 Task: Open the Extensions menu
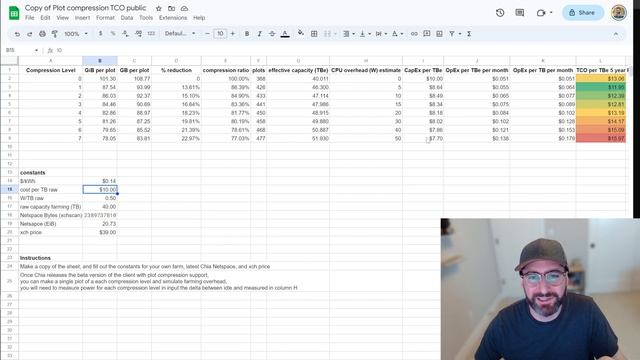tap(173, 18)
